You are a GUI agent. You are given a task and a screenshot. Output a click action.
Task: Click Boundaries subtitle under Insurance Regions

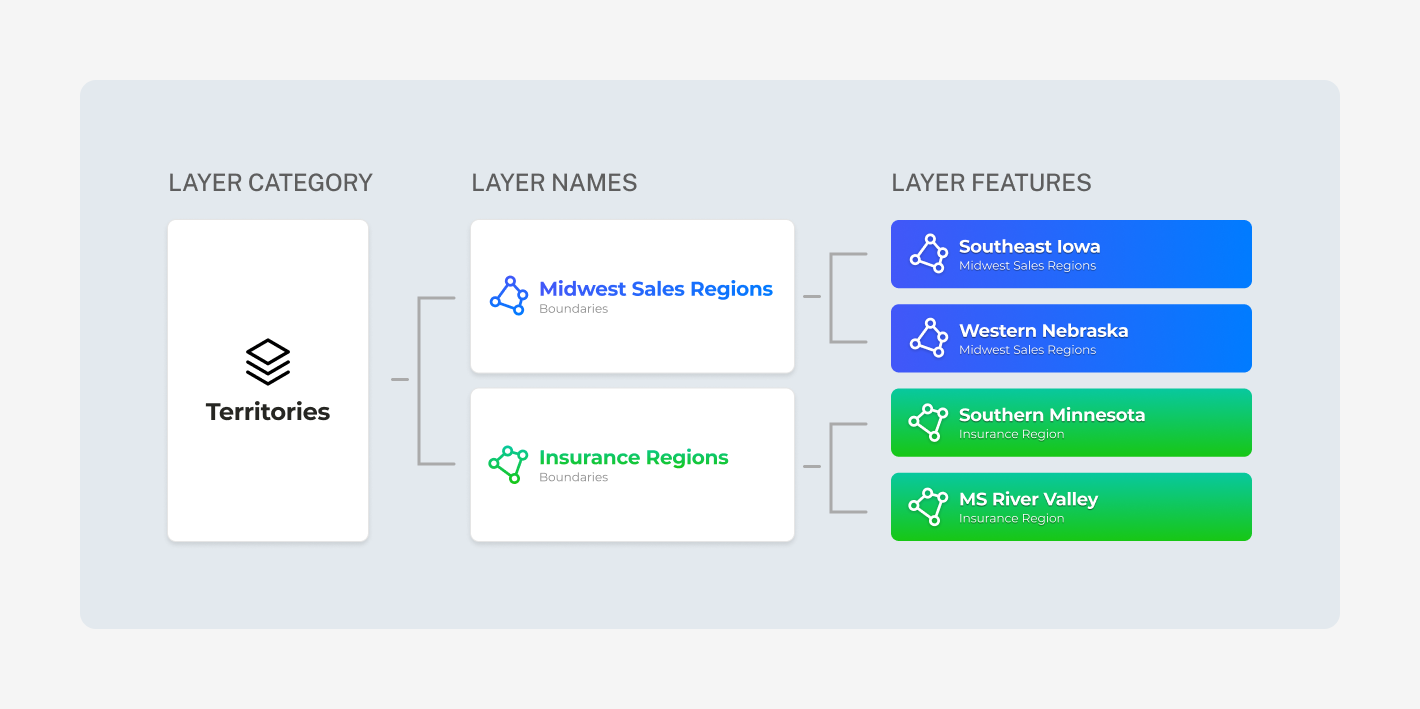[x=573, y=477]
